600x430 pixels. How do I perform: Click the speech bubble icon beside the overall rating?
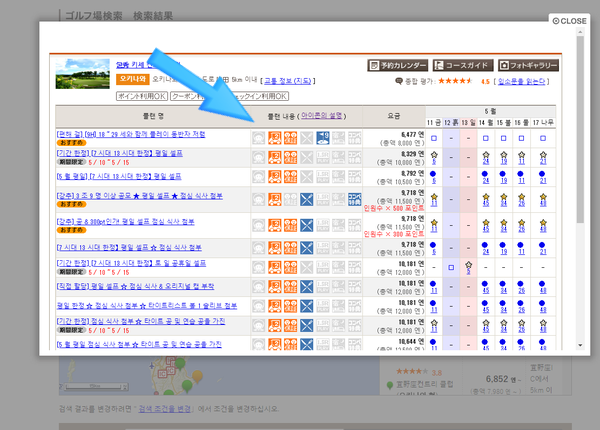pyautogui.click(x=399, y=81)
